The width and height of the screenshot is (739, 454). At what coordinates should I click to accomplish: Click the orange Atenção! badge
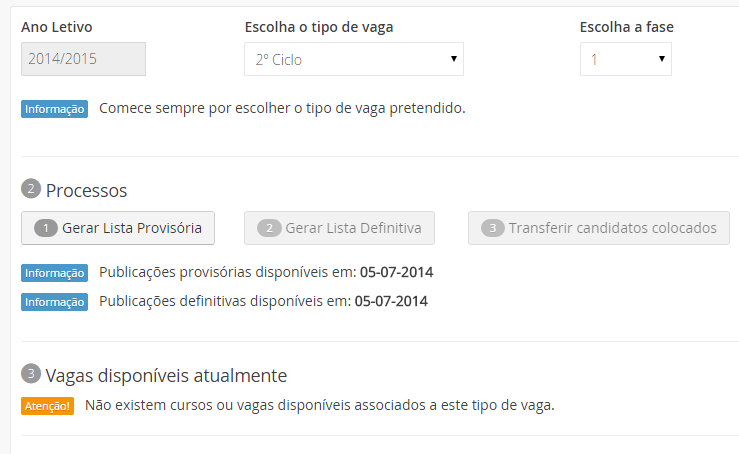(x=48, y=406)
